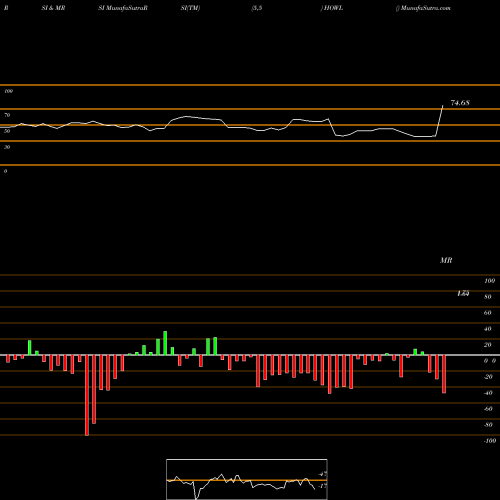The image size is (500, 500).
Task: Click the MR label above lower chart
Action: [x=446, y=260]
